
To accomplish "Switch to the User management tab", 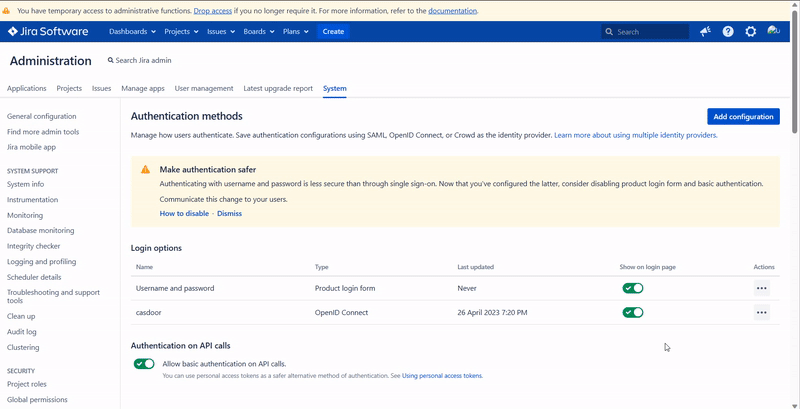I will pos(204,88).
